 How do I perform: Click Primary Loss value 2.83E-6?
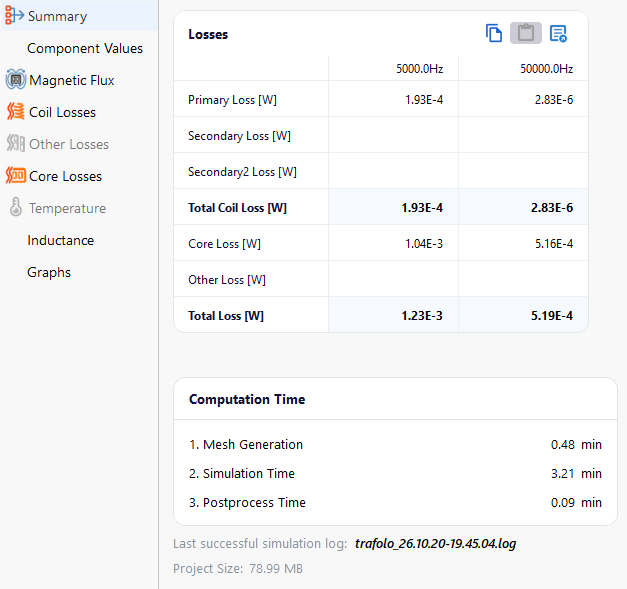click(x=554, y=100)
